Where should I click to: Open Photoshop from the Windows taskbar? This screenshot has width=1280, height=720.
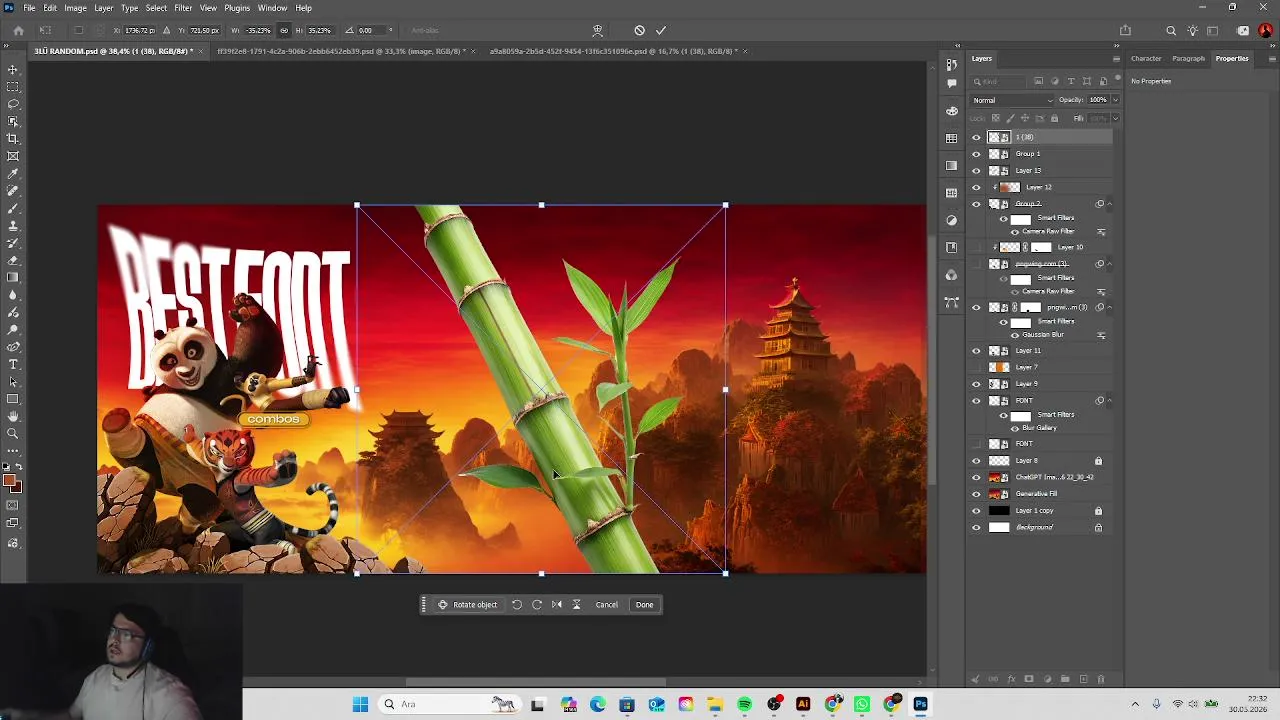920,704
